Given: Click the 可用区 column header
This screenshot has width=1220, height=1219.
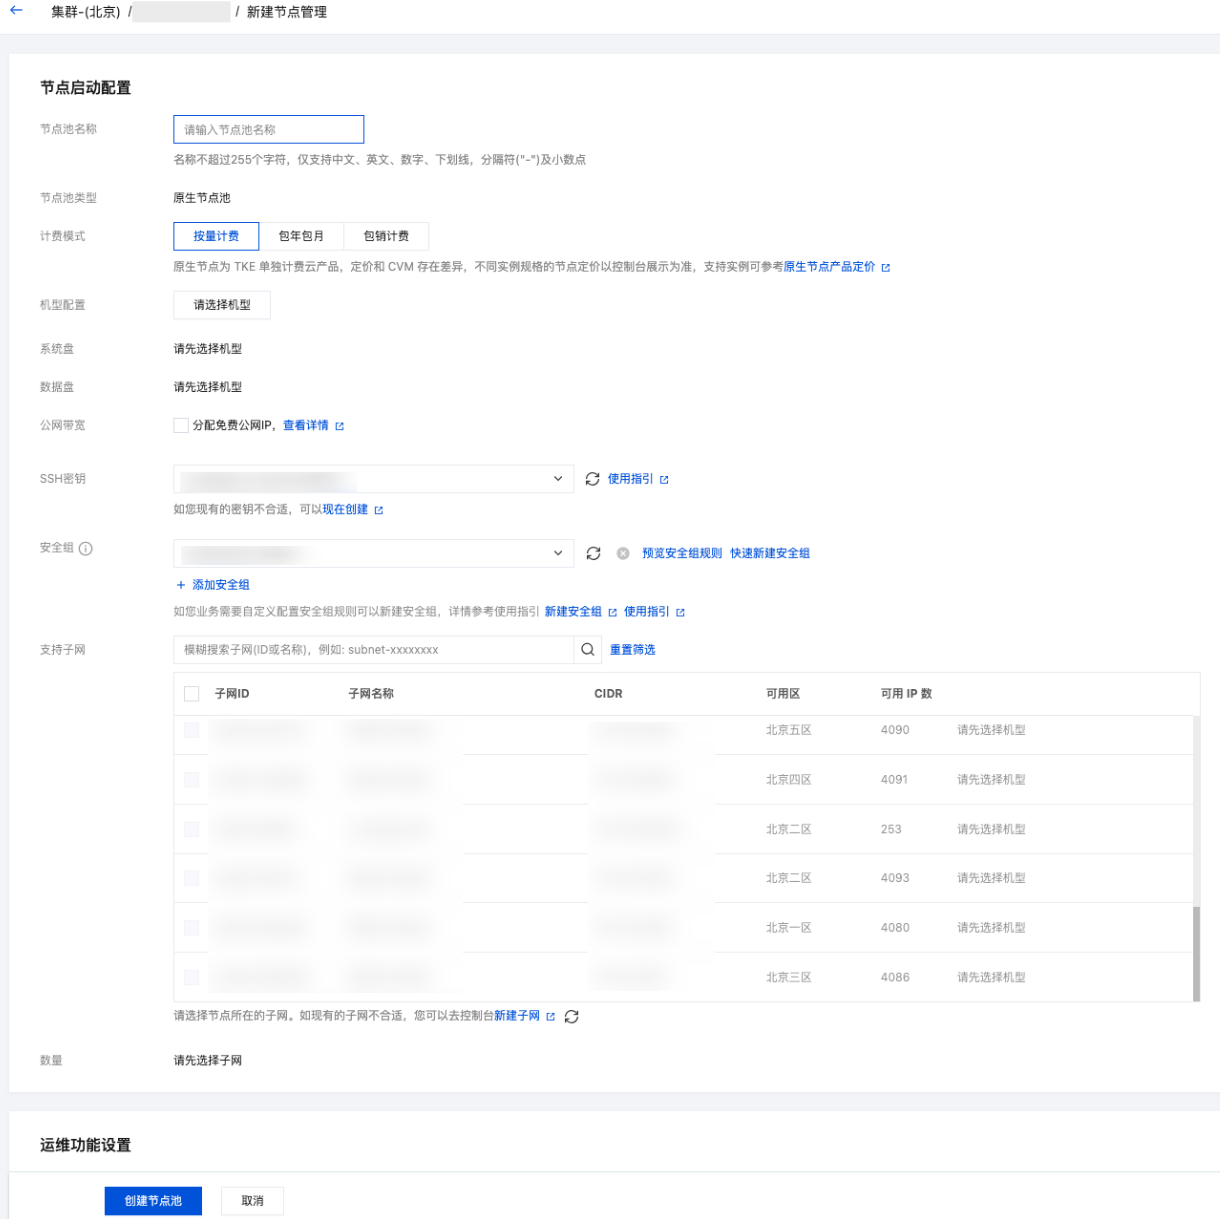Looking at the screenshot, I should click(x=783, y=694).
